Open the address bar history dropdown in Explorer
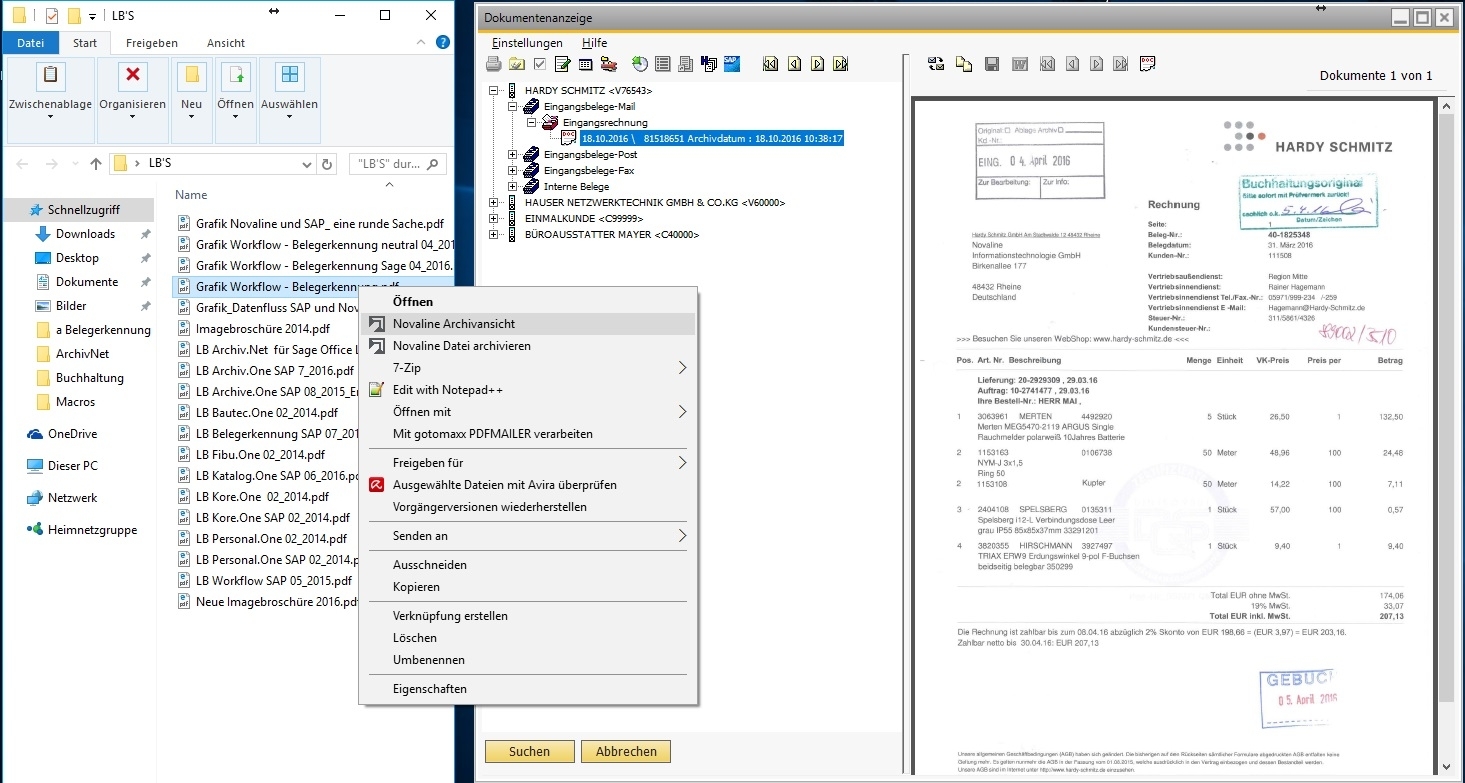 coord(307,164)
